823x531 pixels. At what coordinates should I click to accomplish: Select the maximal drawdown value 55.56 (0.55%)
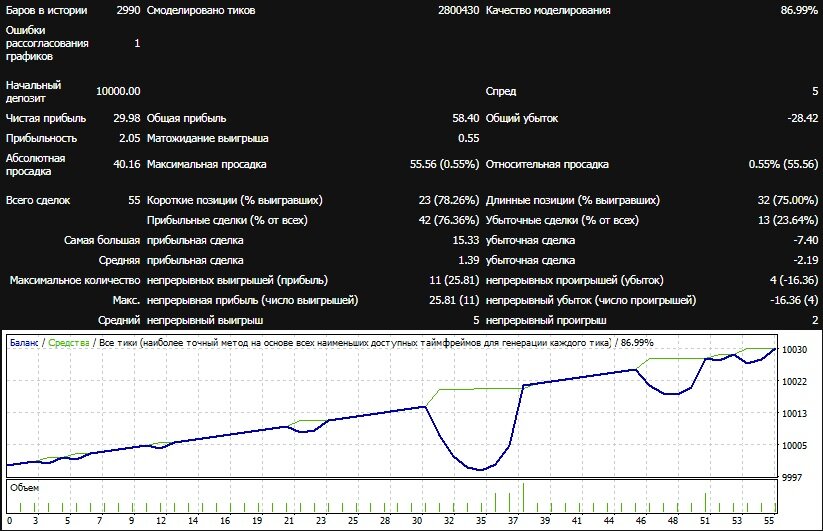click(444, 164)
